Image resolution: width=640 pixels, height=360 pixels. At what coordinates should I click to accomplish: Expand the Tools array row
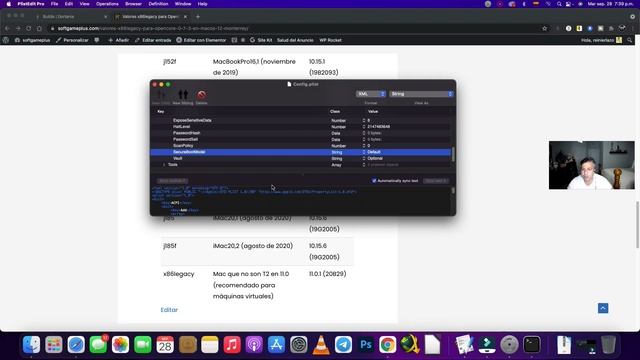pyautogui.click(x=164, y=165)
